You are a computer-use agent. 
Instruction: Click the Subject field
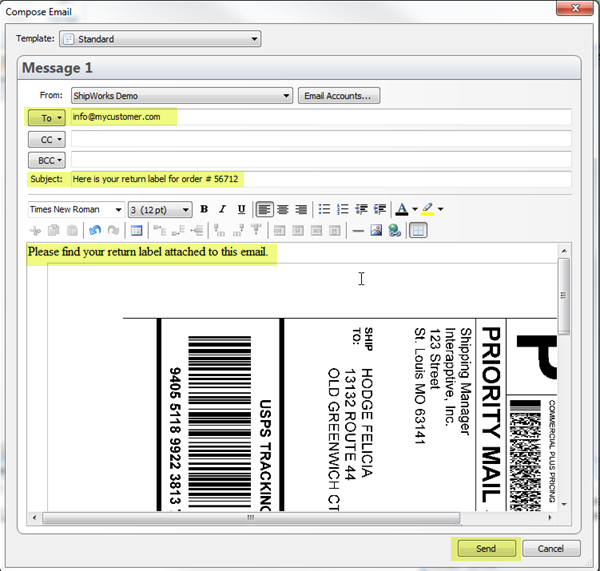pos(321,179)
